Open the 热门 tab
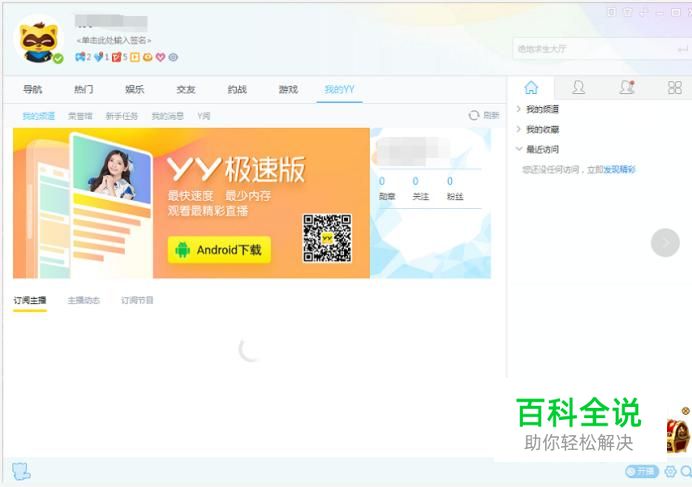 click(x=83, y=89)
